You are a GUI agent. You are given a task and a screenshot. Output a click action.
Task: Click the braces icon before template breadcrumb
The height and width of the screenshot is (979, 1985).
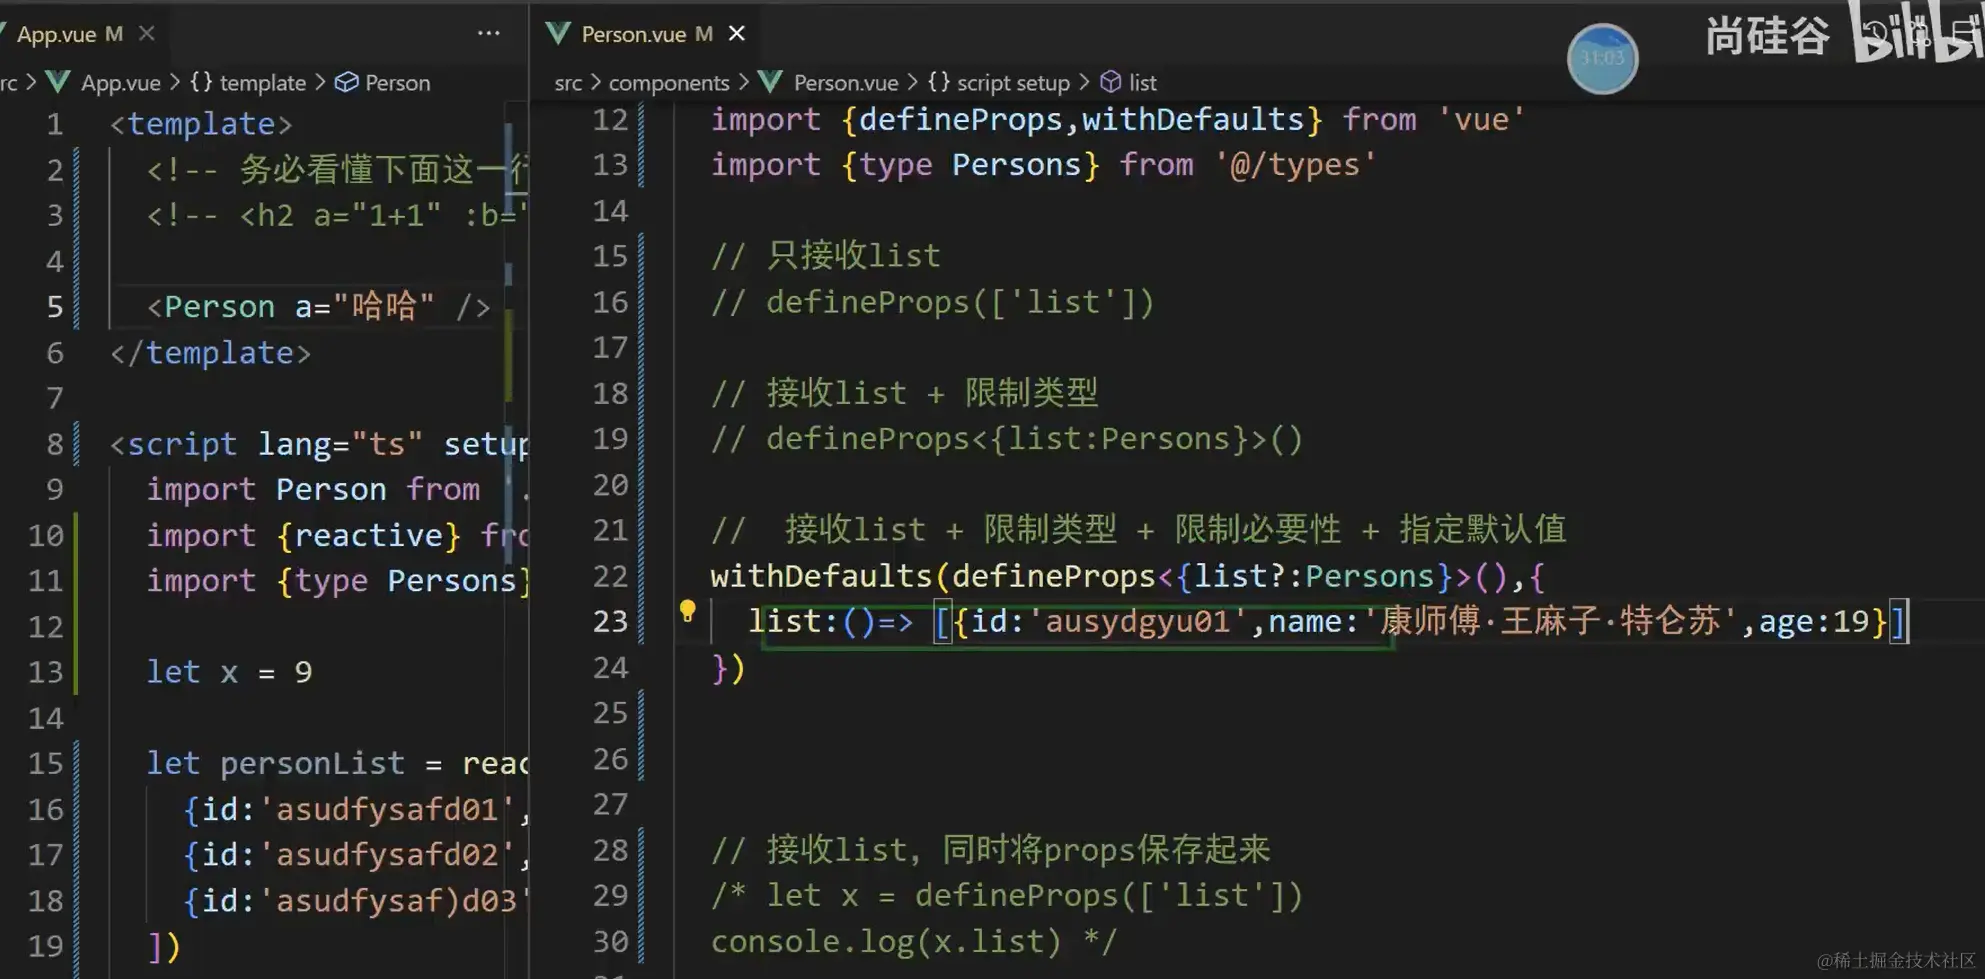201,82
